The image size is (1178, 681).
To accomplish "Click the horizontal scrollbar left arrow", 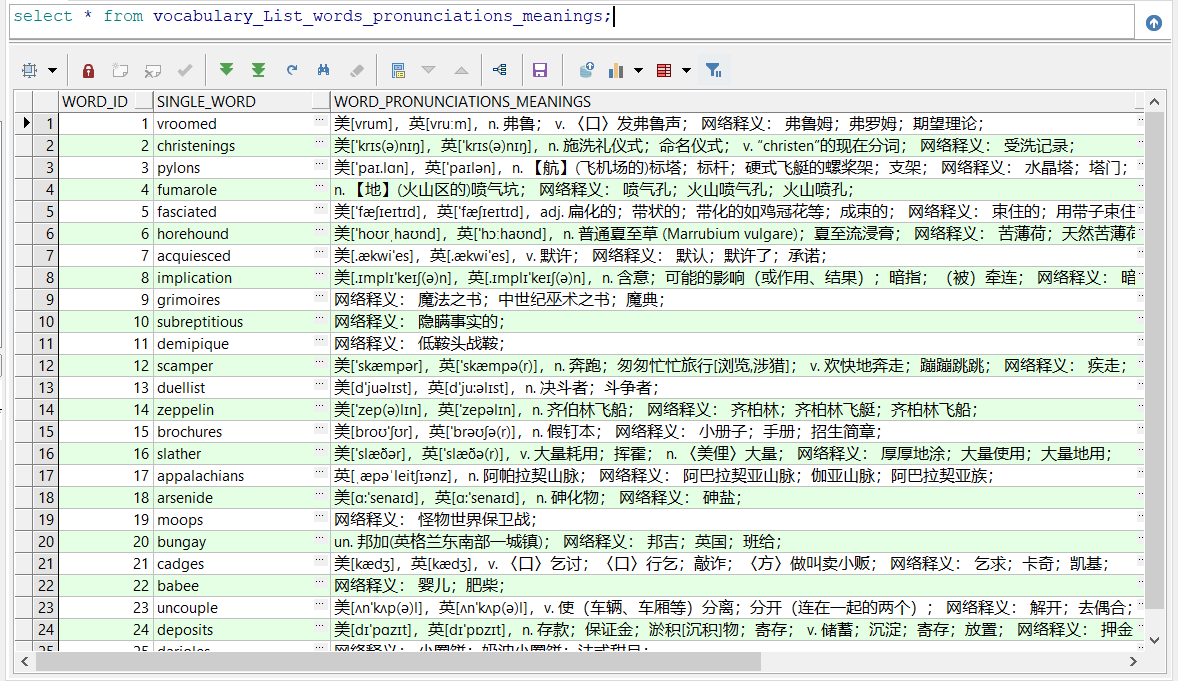I will pyautogui.click(x=25, y=661).
